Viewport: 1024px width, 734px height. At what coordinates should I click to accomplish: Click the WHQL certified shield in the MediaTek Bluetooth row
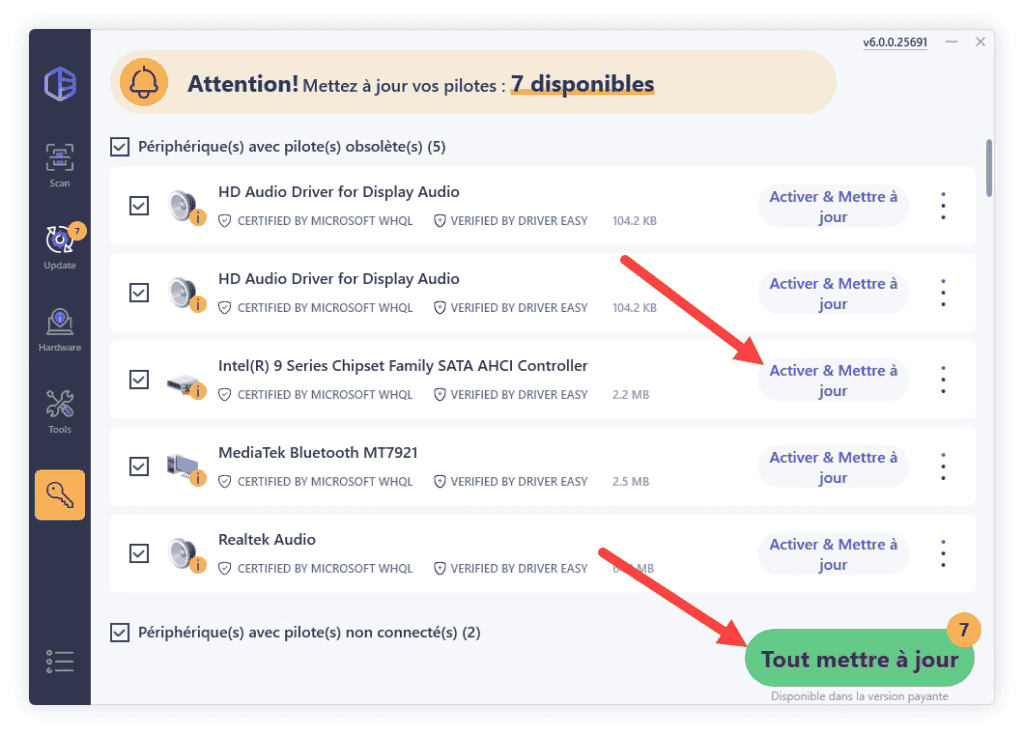click(x=225, y=481)
